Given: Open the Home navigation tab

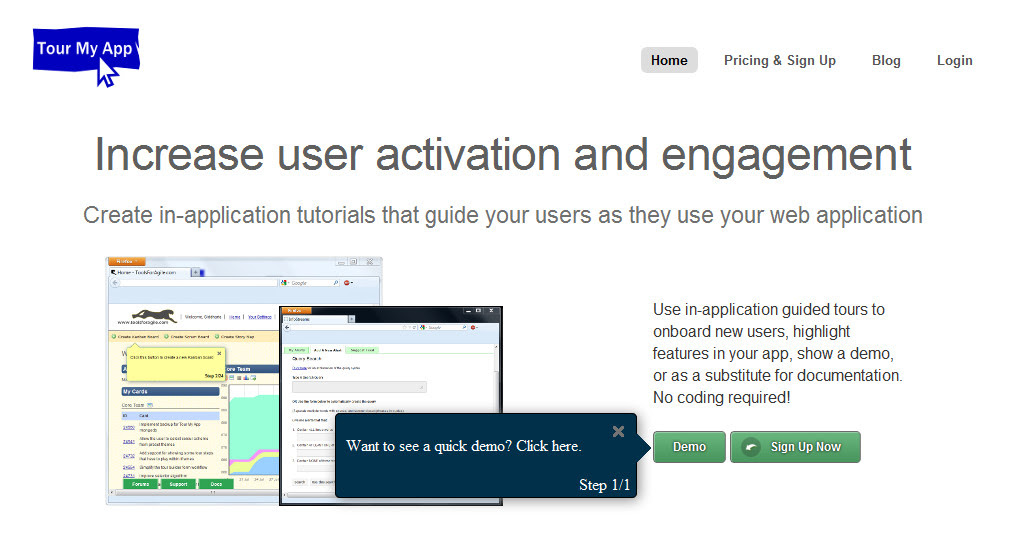Looking at the screenshot, I should point(669,60).
